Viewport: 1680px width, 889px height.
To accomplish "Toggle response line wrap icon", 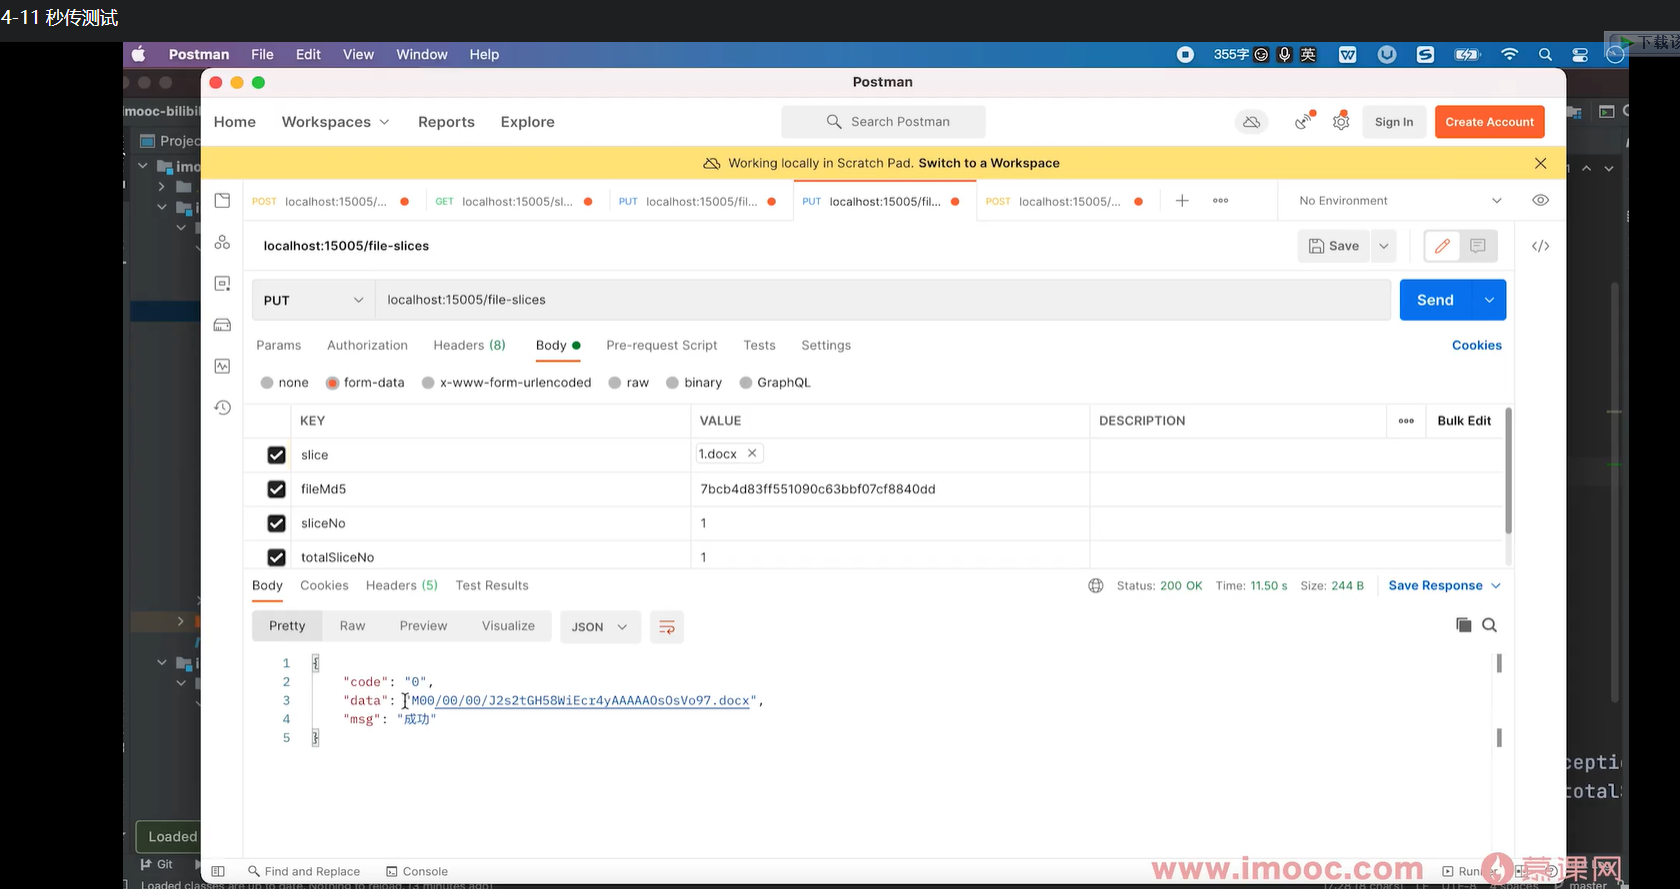I will tap(667, 627).
